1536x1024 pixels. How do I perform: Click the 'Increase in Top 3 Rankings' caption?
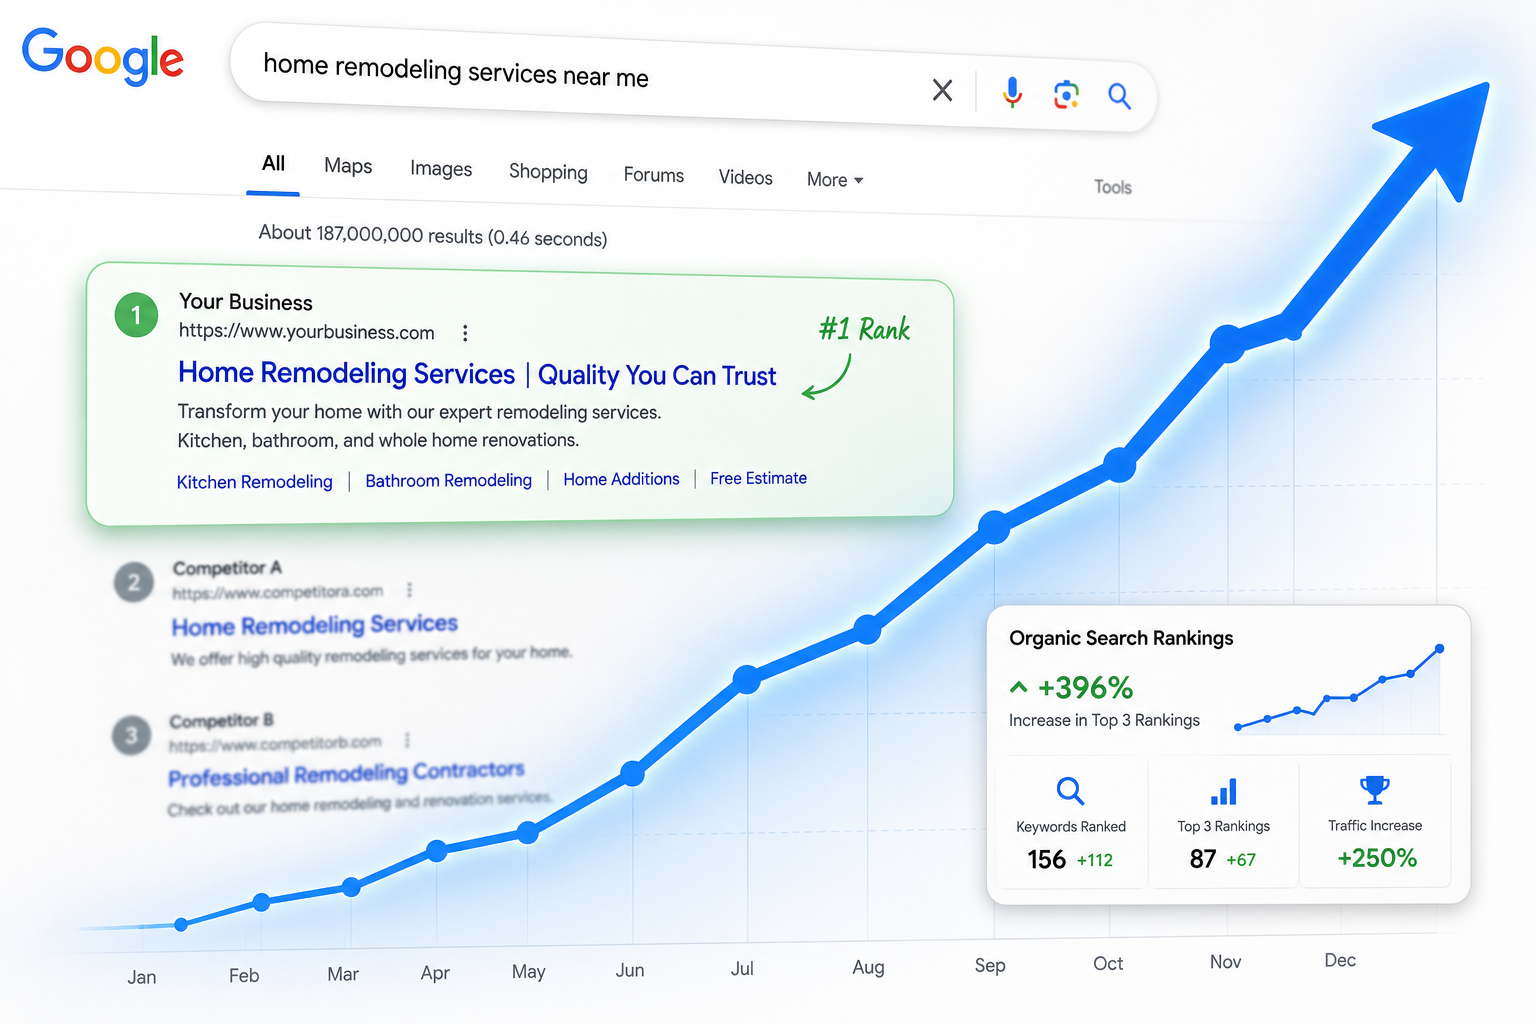pos(1104,720)
